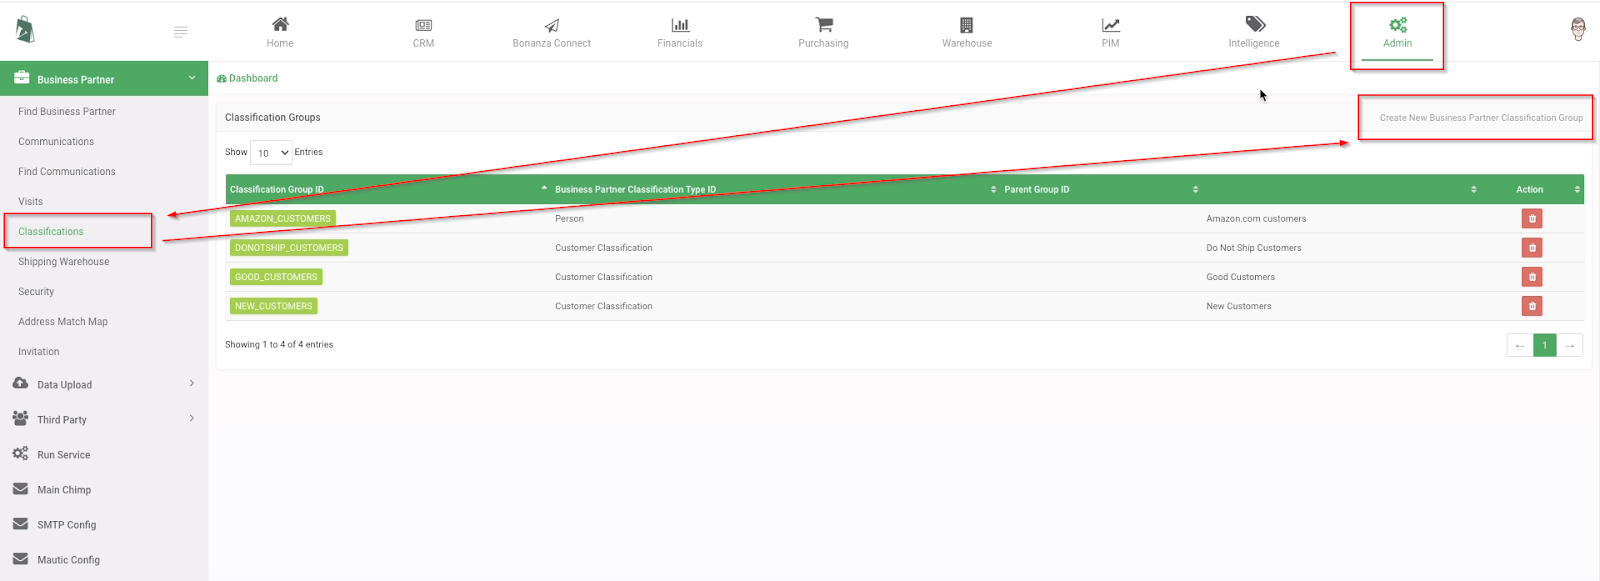
Task: Click the New Customers description cell
Action: tap(1239, 306)
